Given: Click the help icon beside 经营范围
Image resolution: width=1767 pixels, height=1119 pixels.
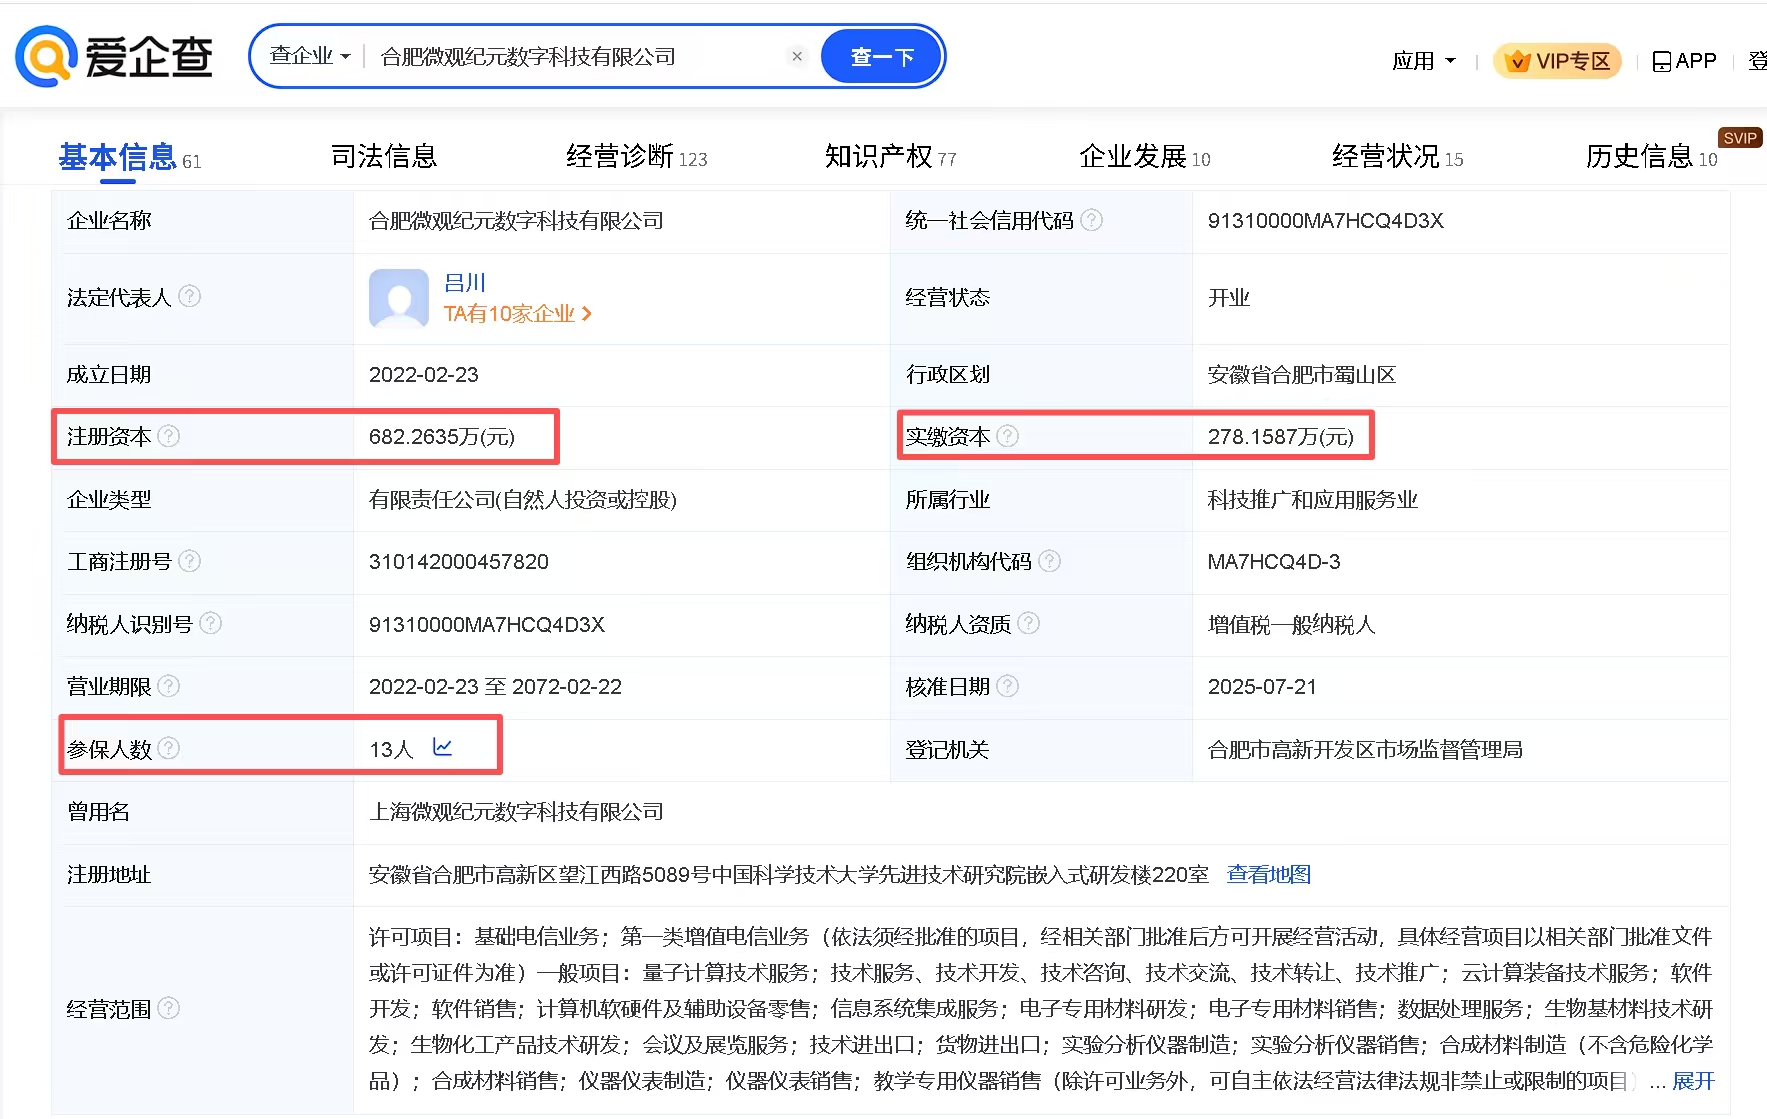Looking at the screenshot, I should click(x=169, y=1008).
